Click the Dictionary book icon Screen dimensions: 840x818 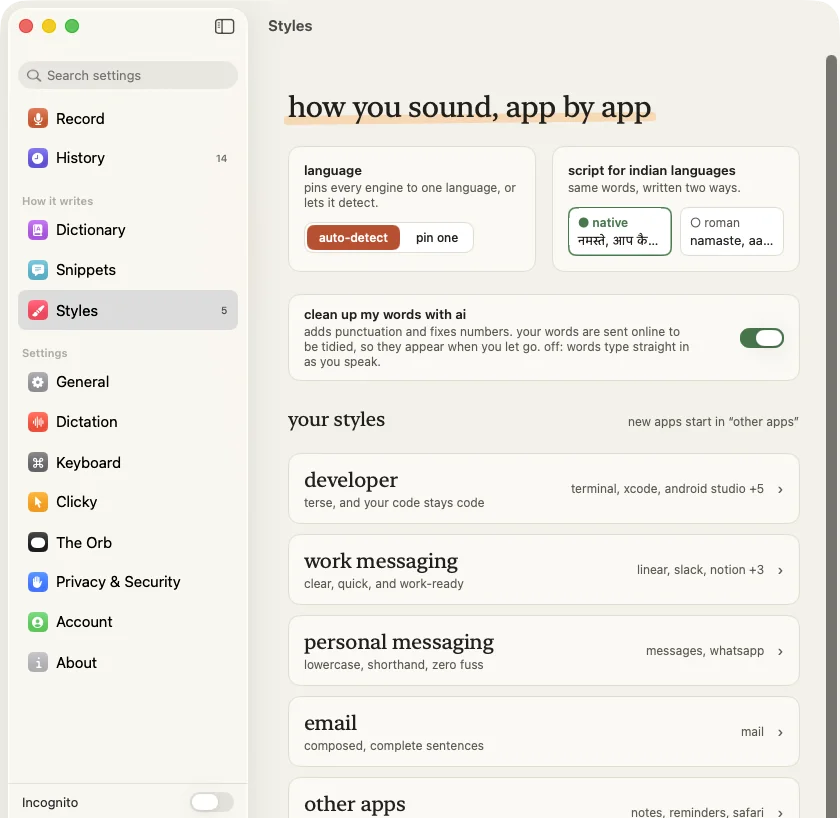(38, 230)
